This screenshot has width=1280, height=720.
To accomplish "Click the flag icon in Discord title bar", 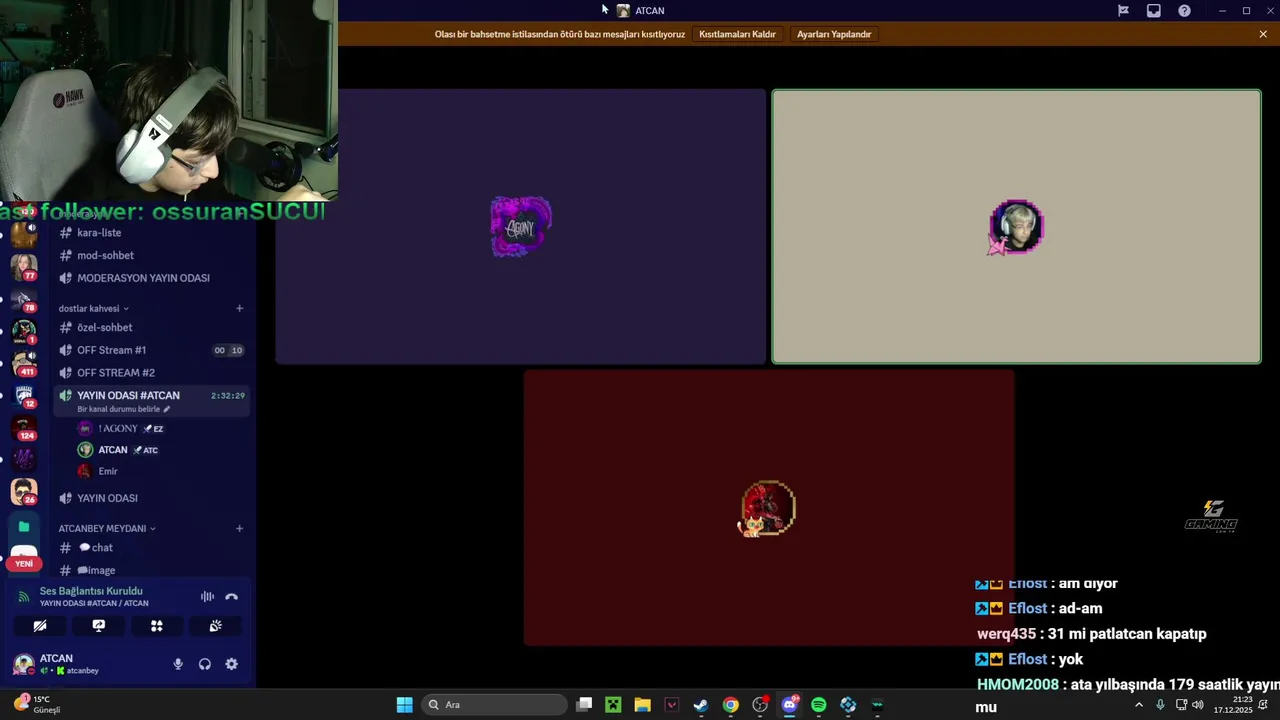I will click(x=1123, y=11).
